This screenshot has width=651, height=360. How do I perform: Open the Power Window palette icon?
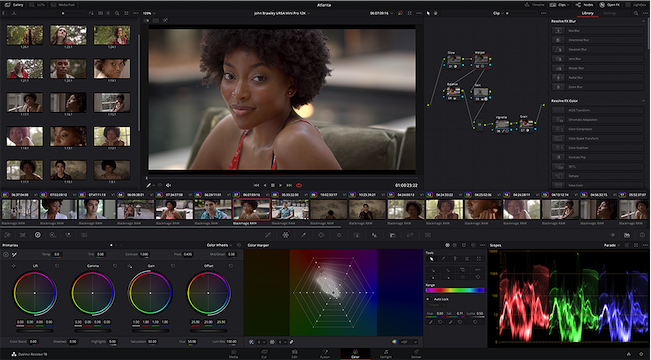click(x=321, y=235)
